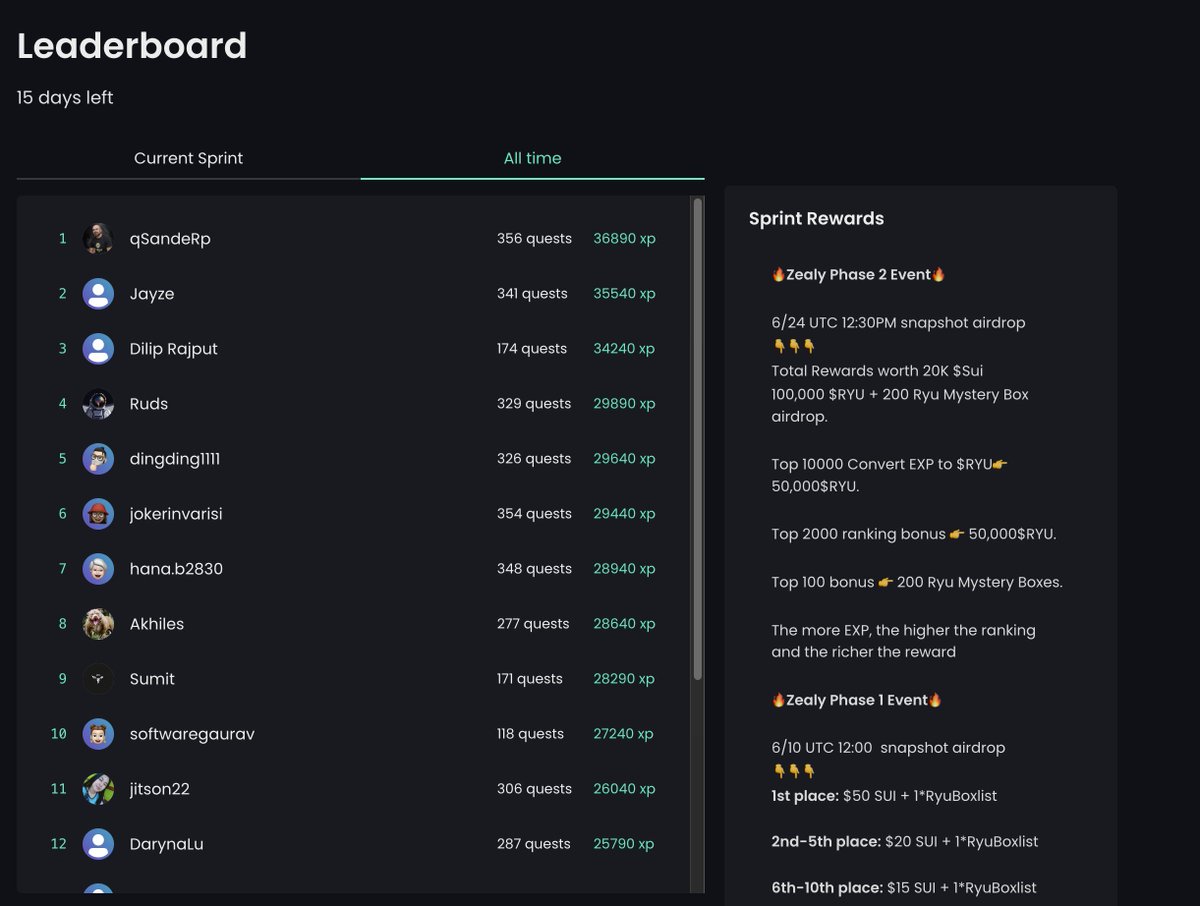The image size is (1200, 906).
Task: Click the Leaderboard page heading
Action: pos(132,46)
